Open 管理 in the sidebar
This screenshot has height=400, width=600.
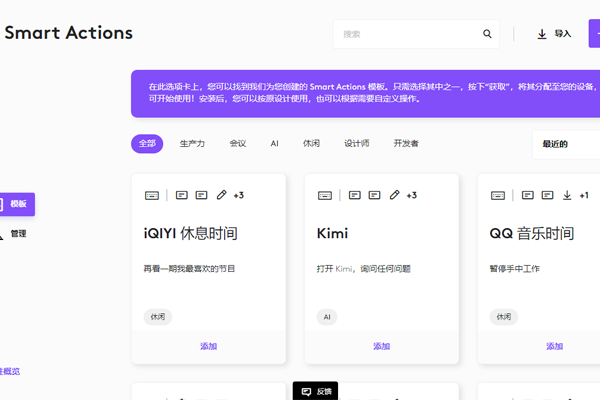pos(18,234)
